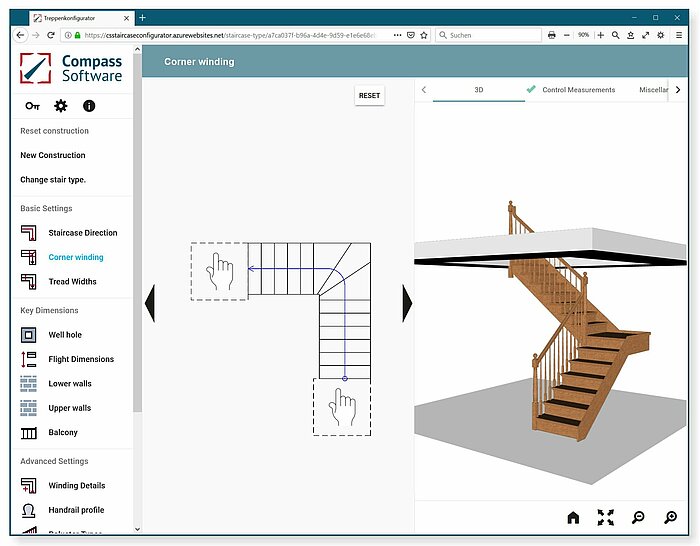Viewport: 700px width, 546px height.
Task: Close the Treppenkonfigurator tab
Action: pos(126,18)
